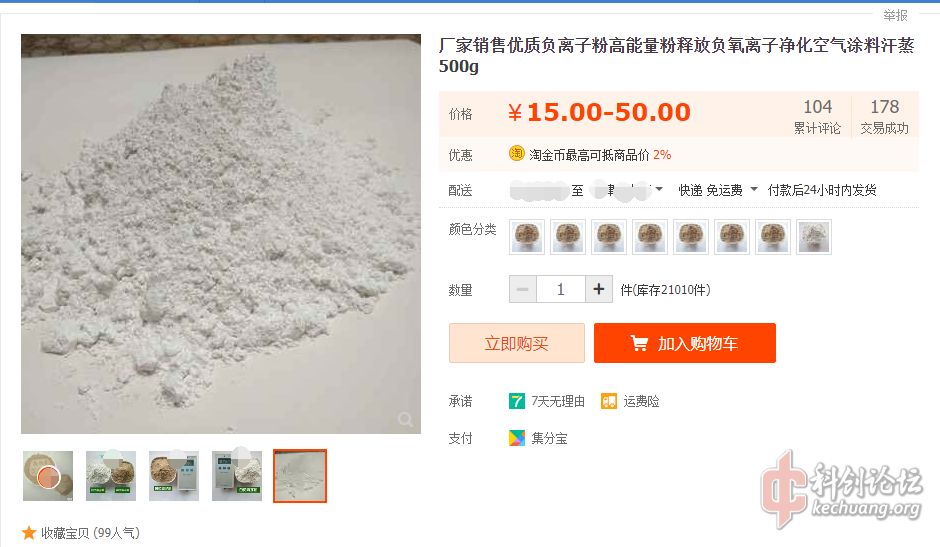940x547 pixels.
Task: Open the 举报 report link
Action: point(895,15)
